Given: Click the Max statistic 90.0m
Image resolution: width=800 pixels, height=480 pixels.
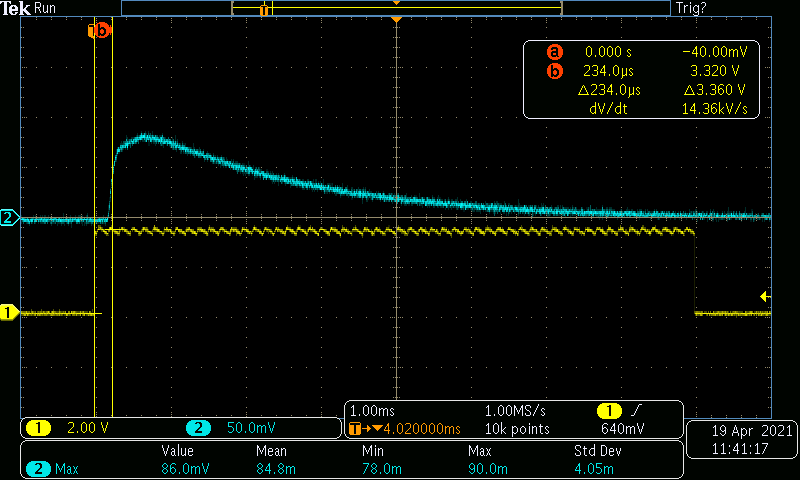Looking at the screenshot, I should 488,468.
